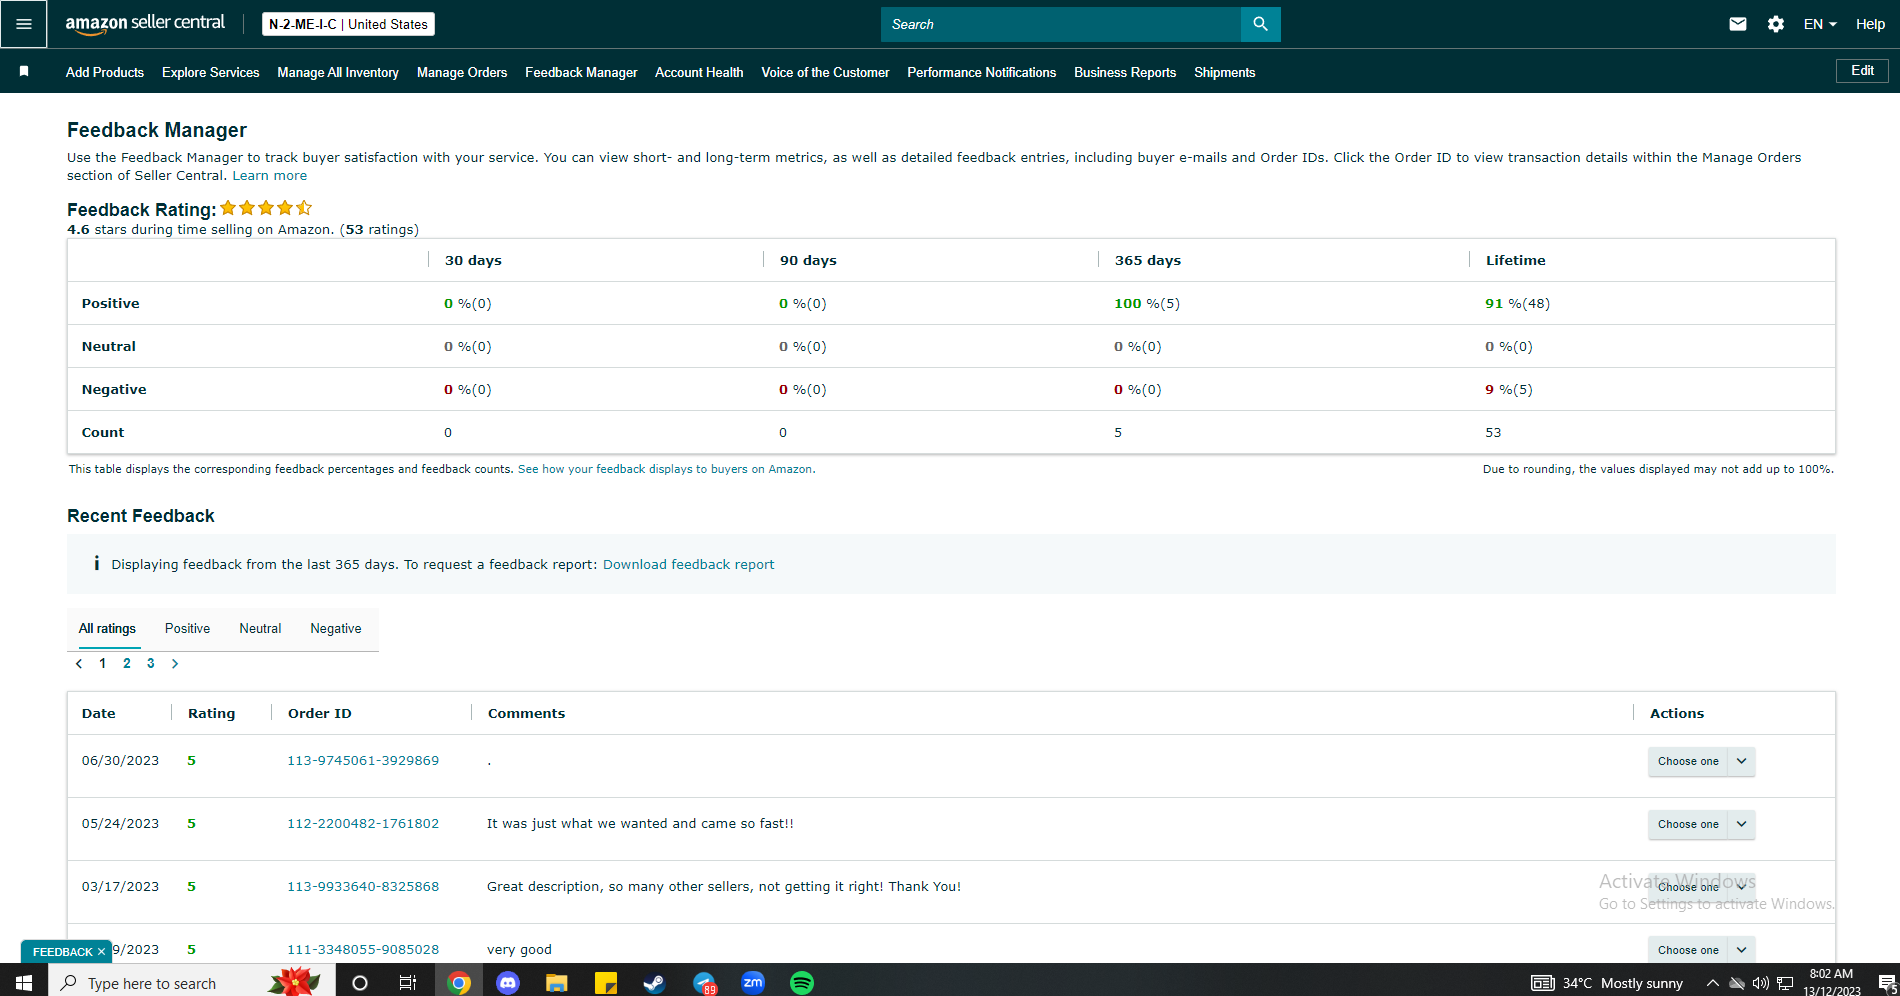Go to previous page arrow in pagination
Viewport: 1900px width, 996px height.
click(x=79, y=663)
